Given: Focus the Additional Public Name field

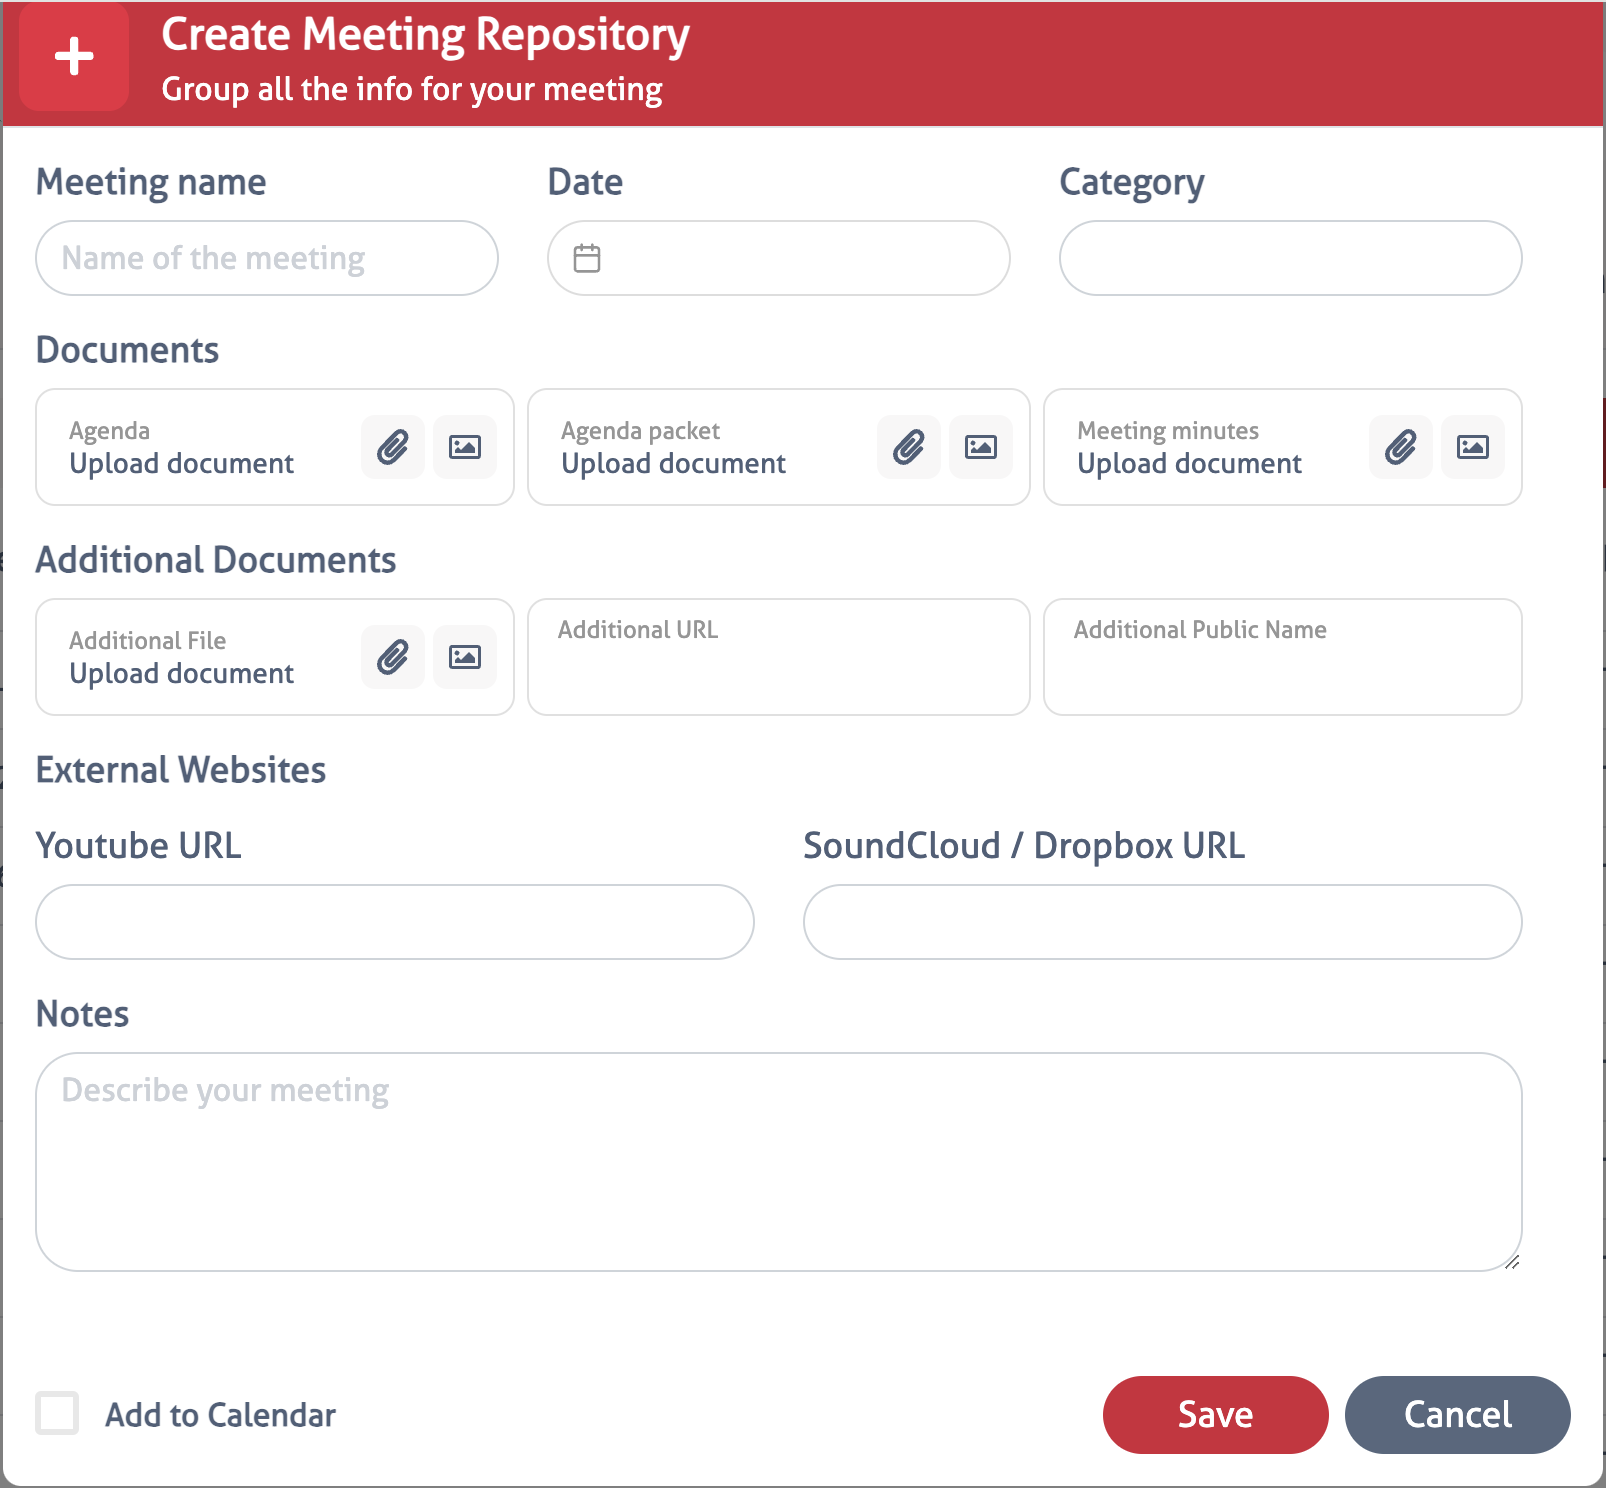Looking at the screenshot, I should pos(1283,657).
